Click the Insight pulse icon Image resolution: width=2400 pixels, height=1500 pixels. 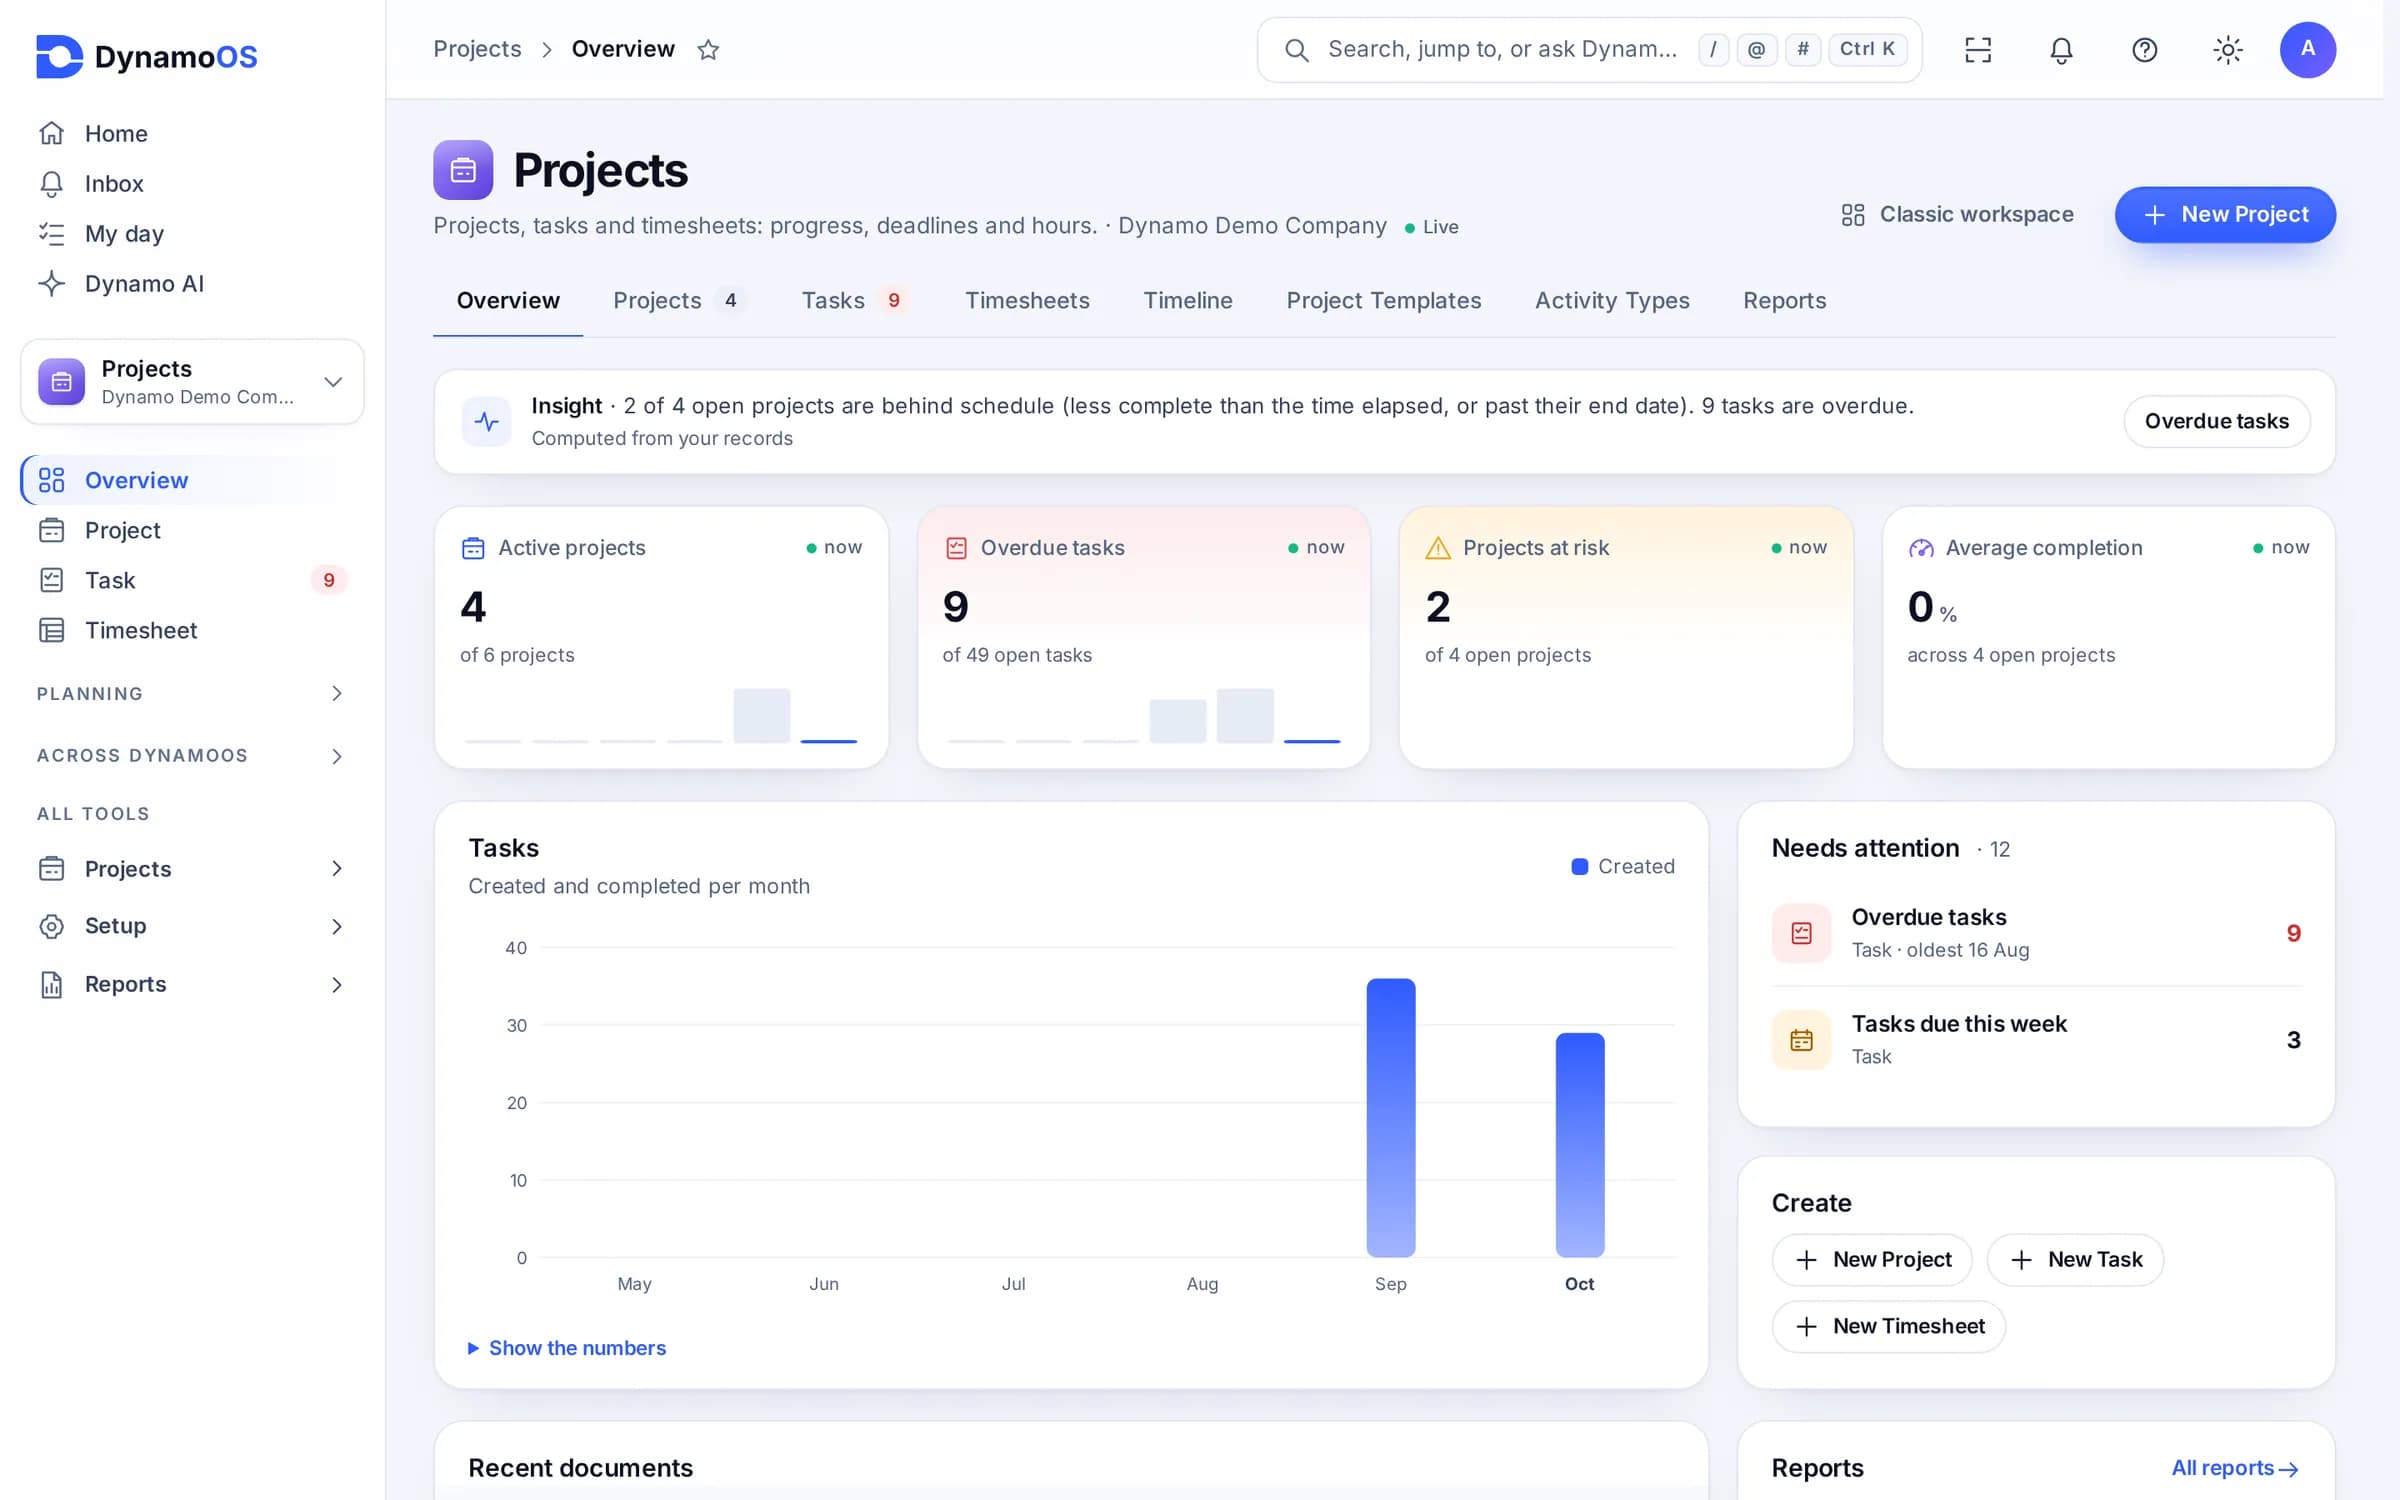pos(487,421)
